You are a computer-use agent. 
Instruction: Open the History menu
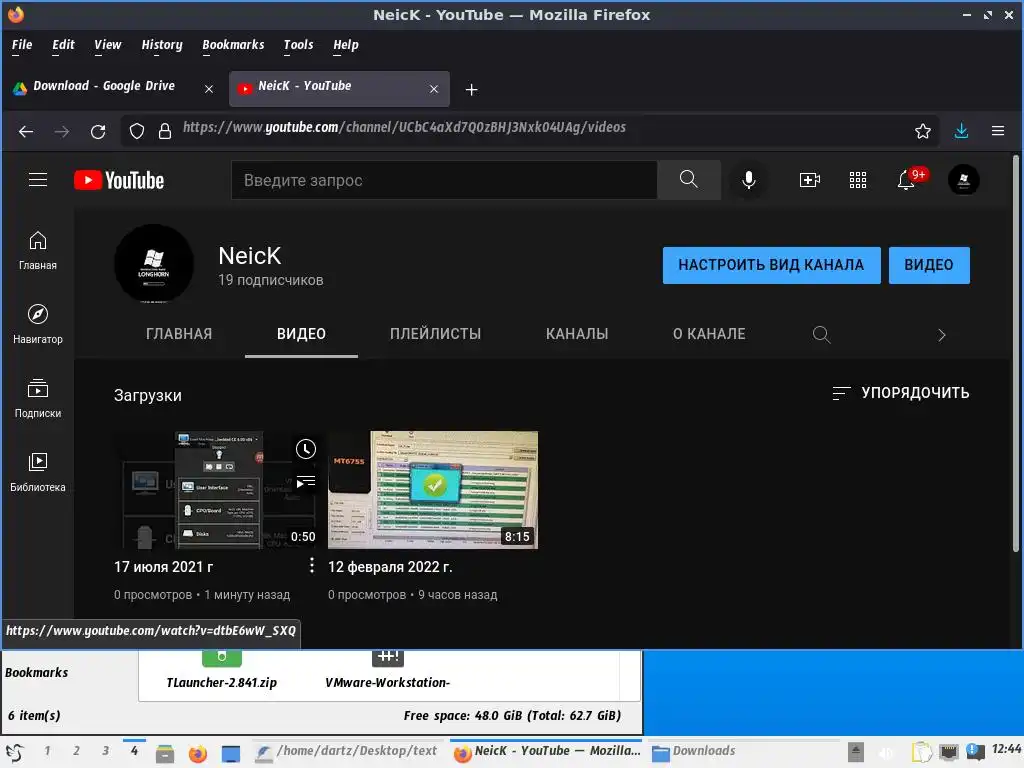(x=161, y=44)
